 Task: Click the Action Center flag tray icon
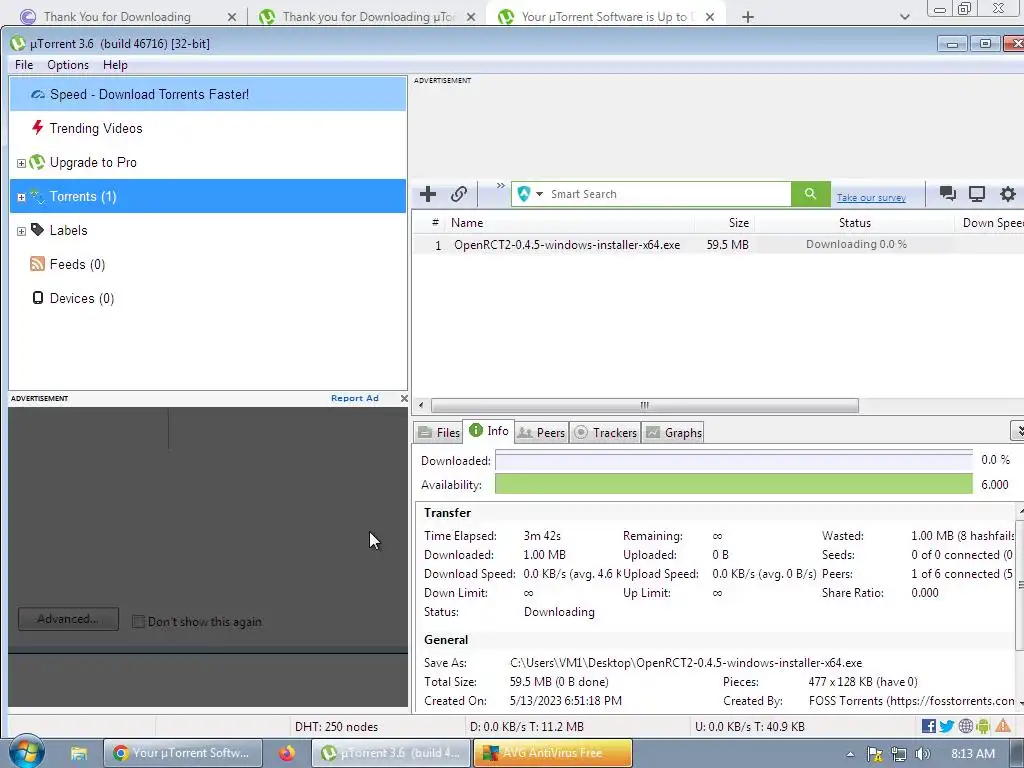click(874, 754)
